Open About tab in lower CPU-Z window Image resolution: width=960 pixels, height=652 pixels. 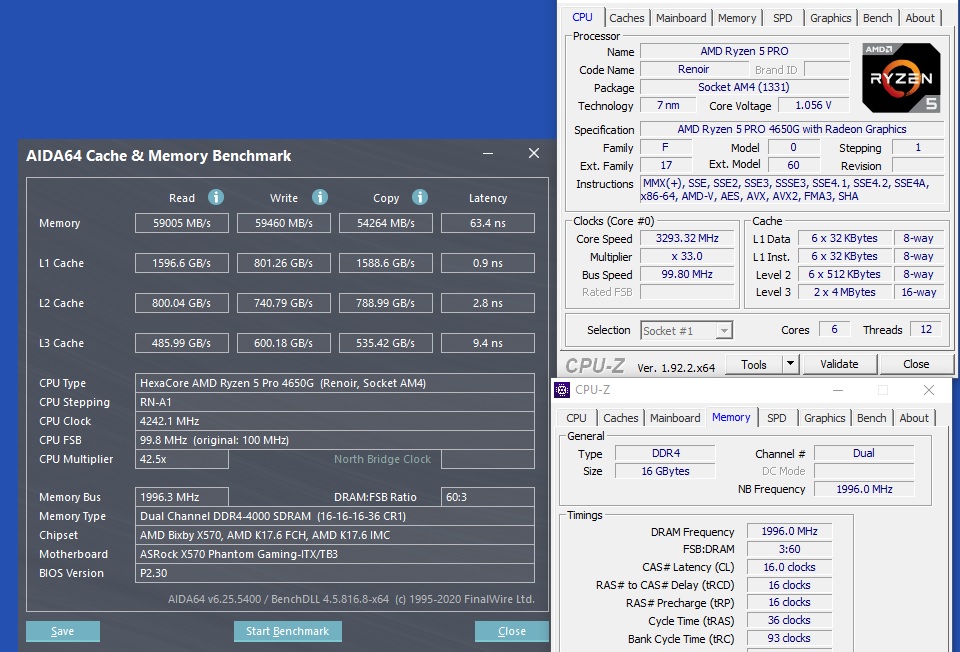pos(913,418)
